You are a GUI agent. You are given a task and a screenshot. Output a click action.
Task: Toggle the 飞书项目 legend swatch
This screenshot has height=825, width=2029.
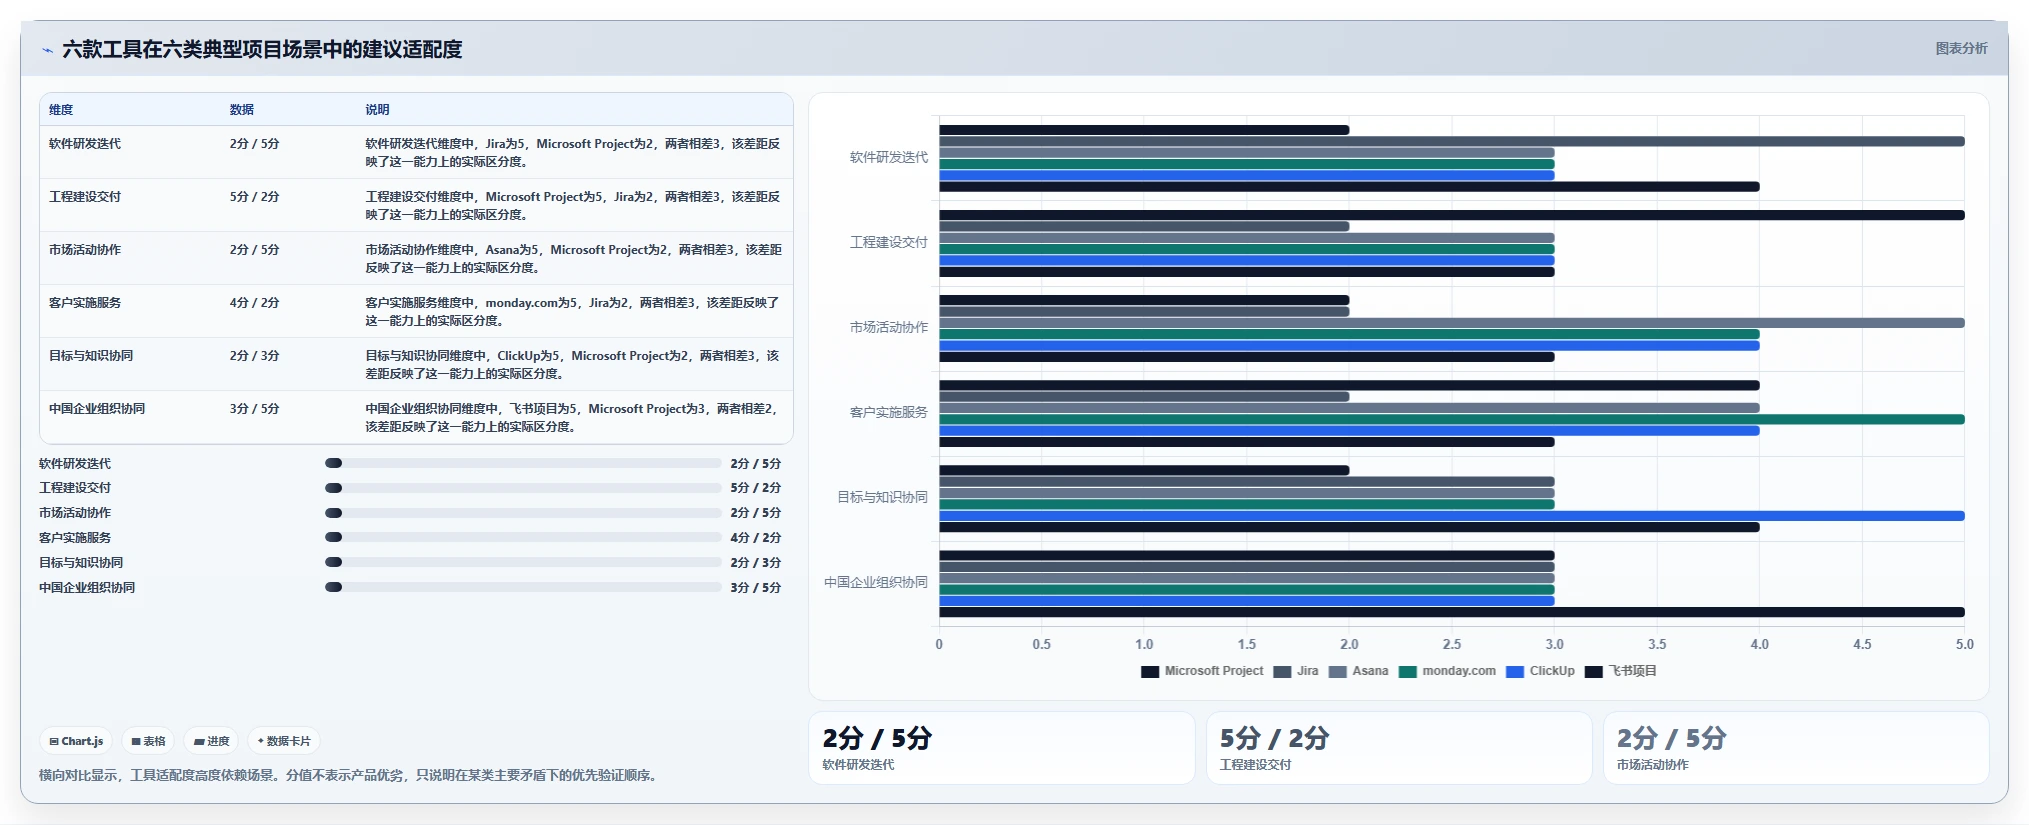1594,671
